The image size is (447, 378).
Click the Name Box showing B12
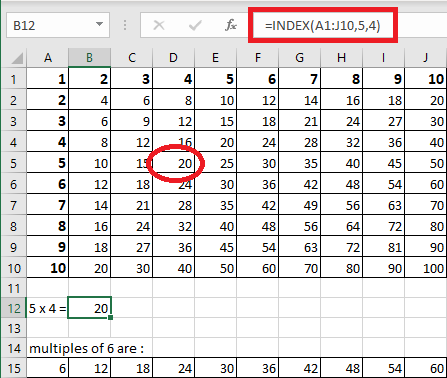tap(58, 25)
